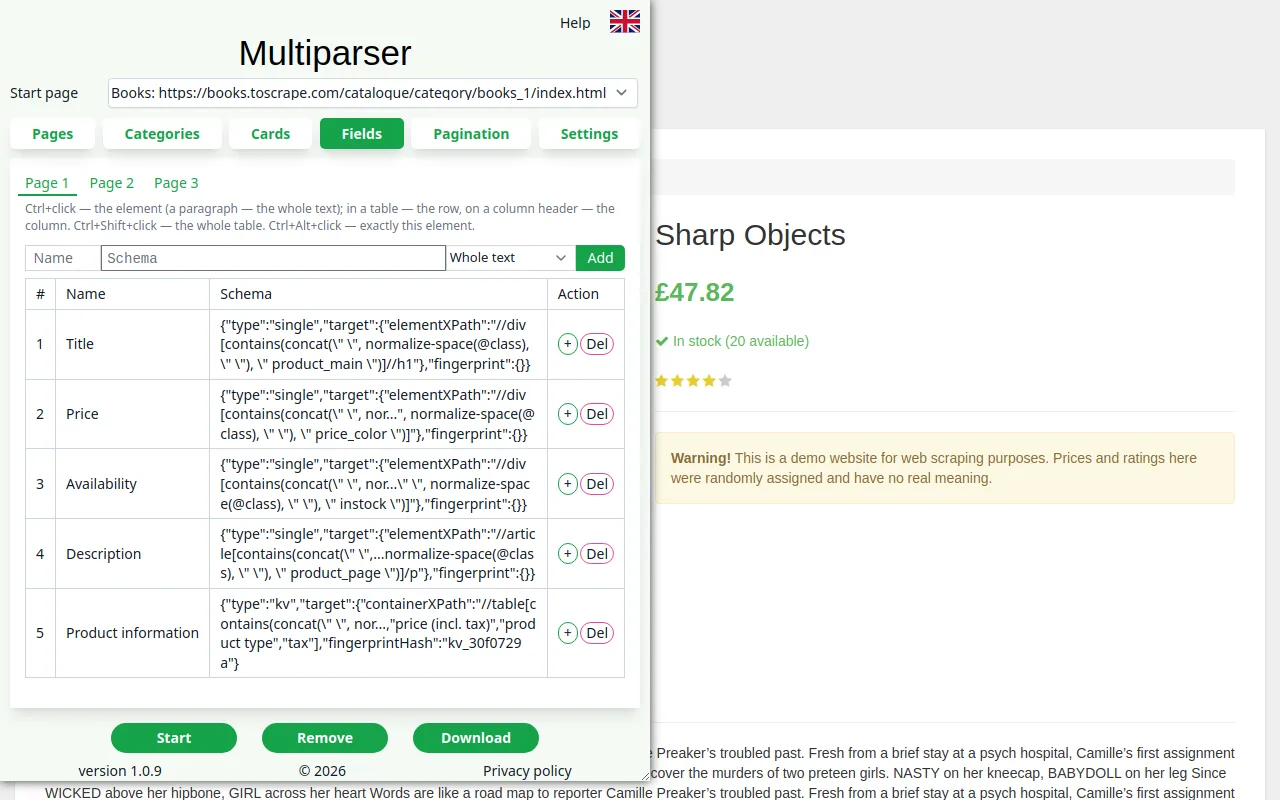1280x800 pixels.
Task: Open the Privacy policy link
Action: [x=527, y=771]
